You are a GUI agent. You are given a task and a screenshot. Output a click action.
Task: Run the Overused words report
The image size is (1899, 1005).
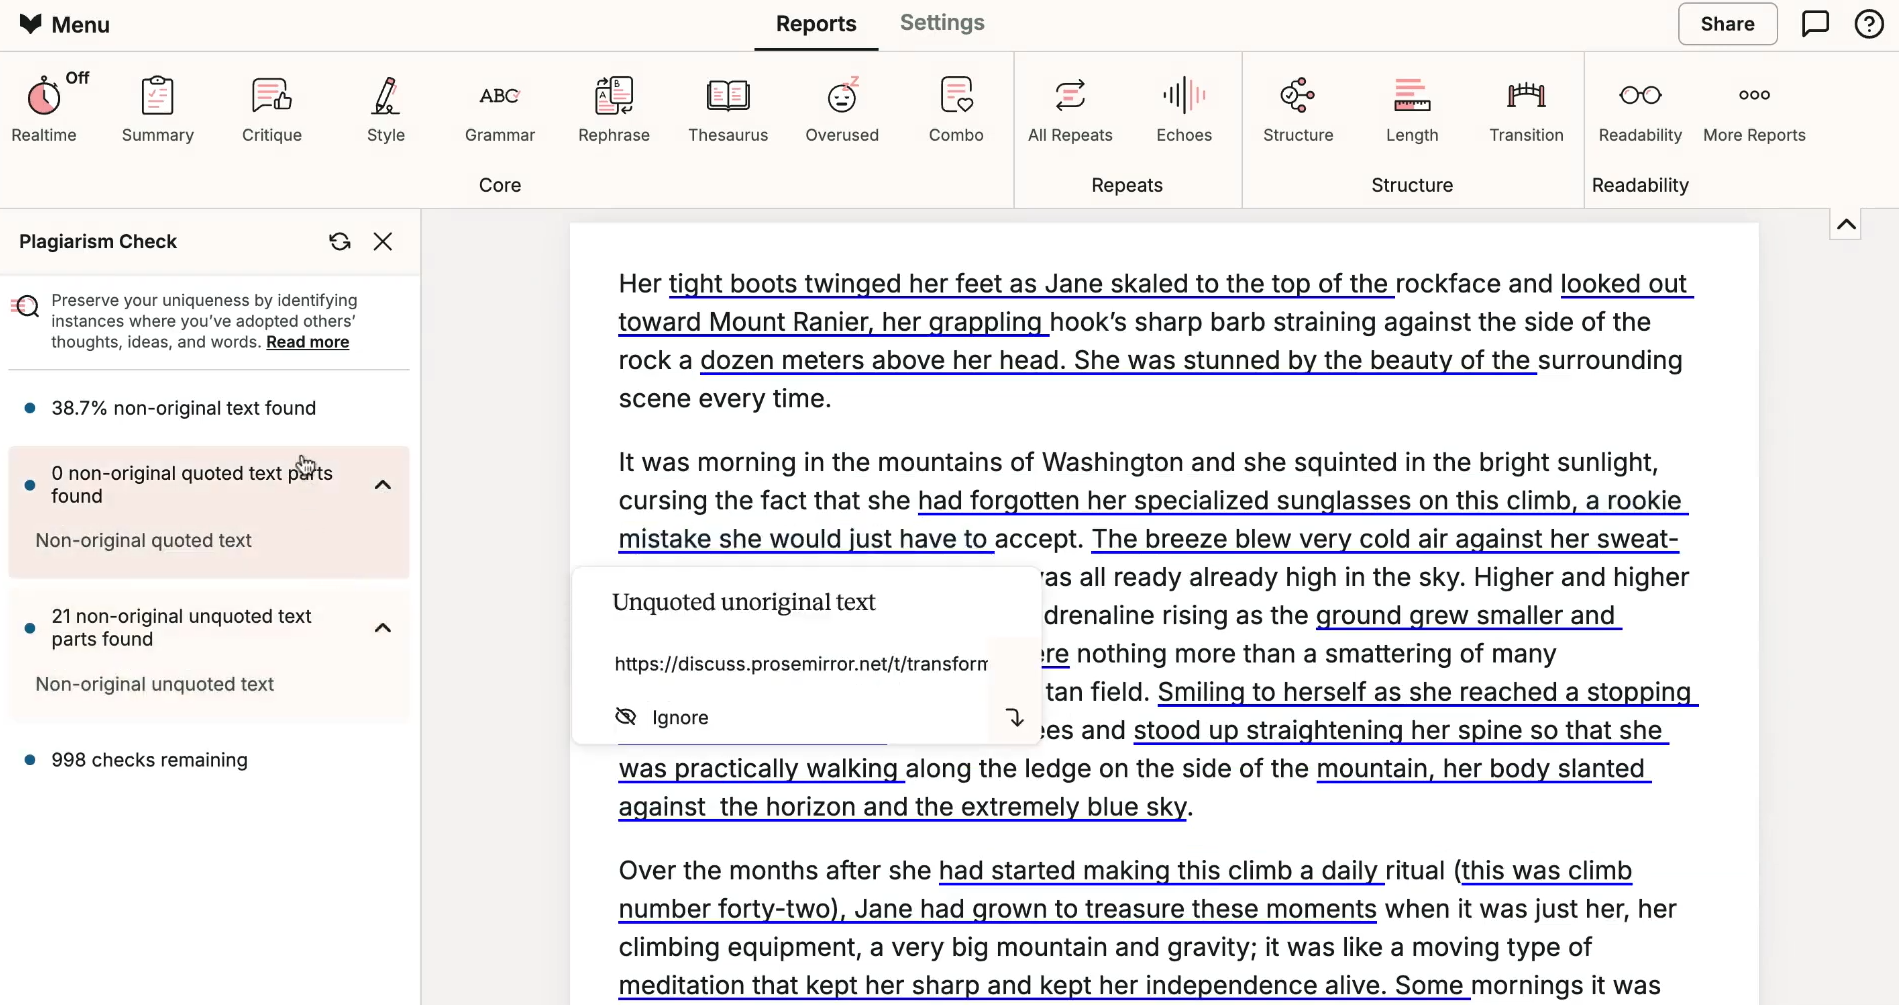tap(842, 110)
